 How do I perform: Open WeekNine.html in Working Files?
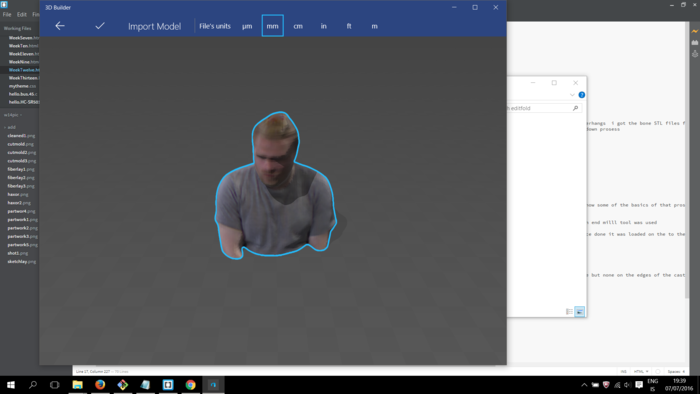point(24,62)
